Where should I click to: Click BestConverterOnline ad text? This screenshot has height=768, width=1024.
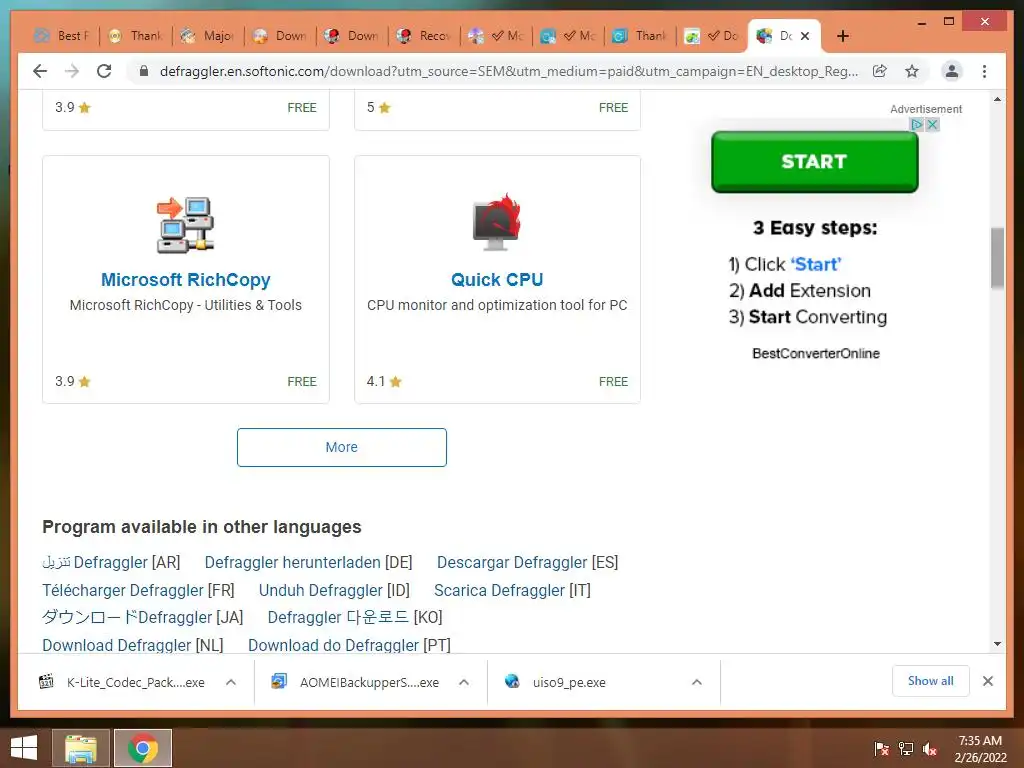(x=816, y=353)
